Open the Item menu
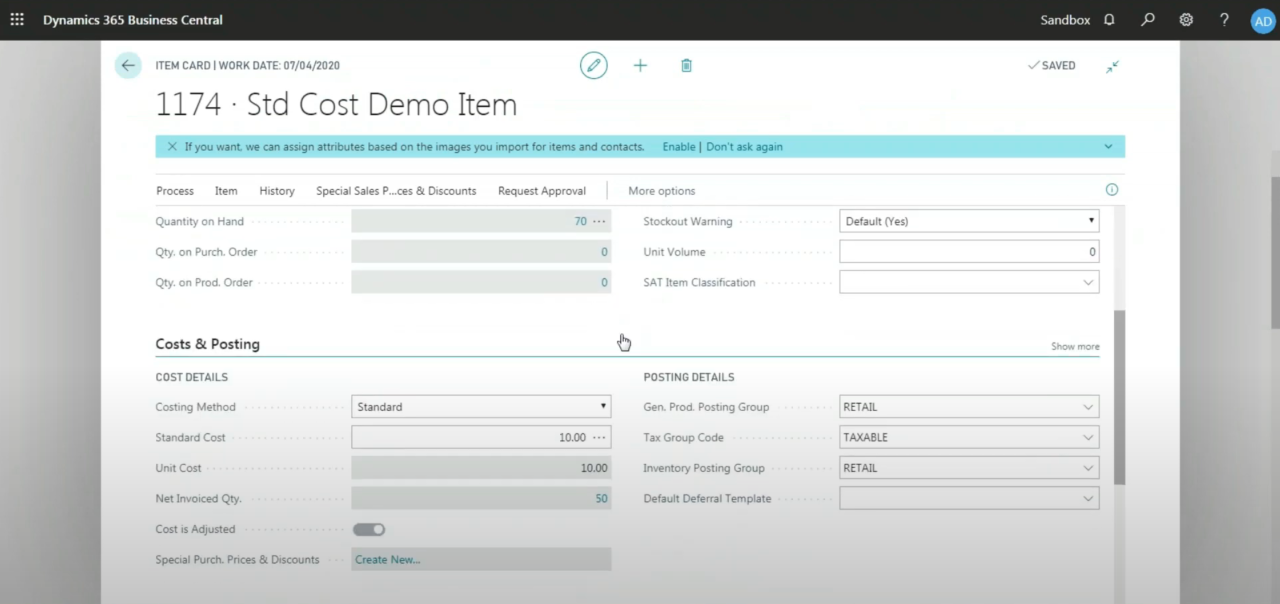Screen dimensions: 1280x604 (x=226, y=191)
